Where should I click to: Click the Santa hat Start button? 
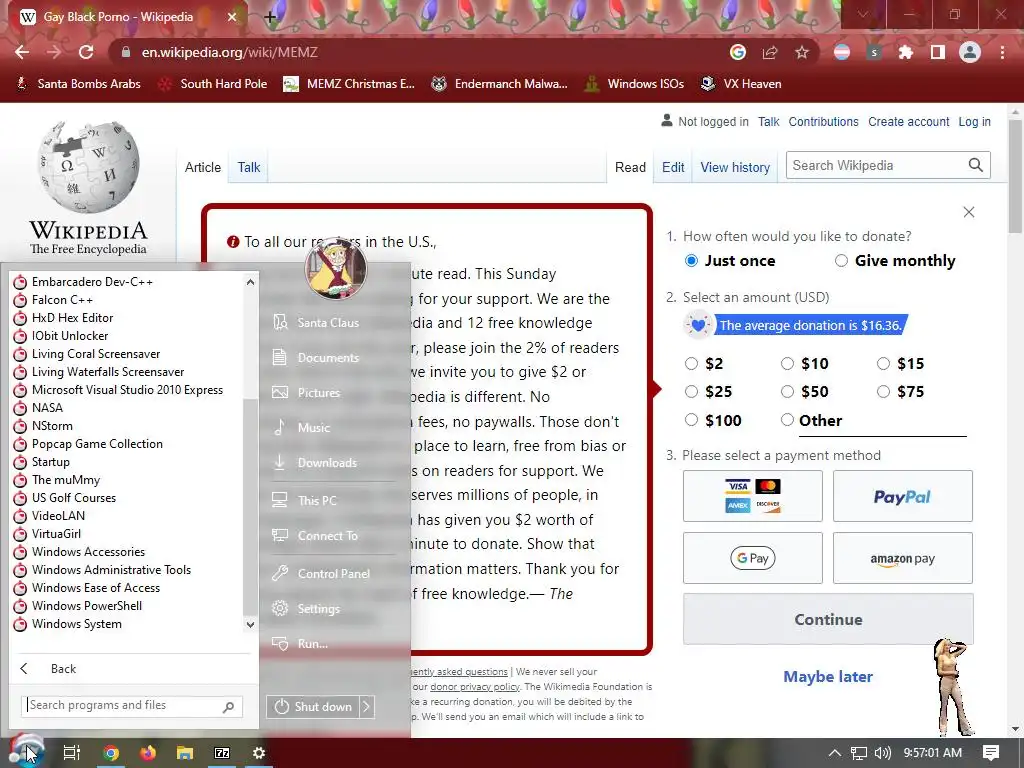pos(26,752)
